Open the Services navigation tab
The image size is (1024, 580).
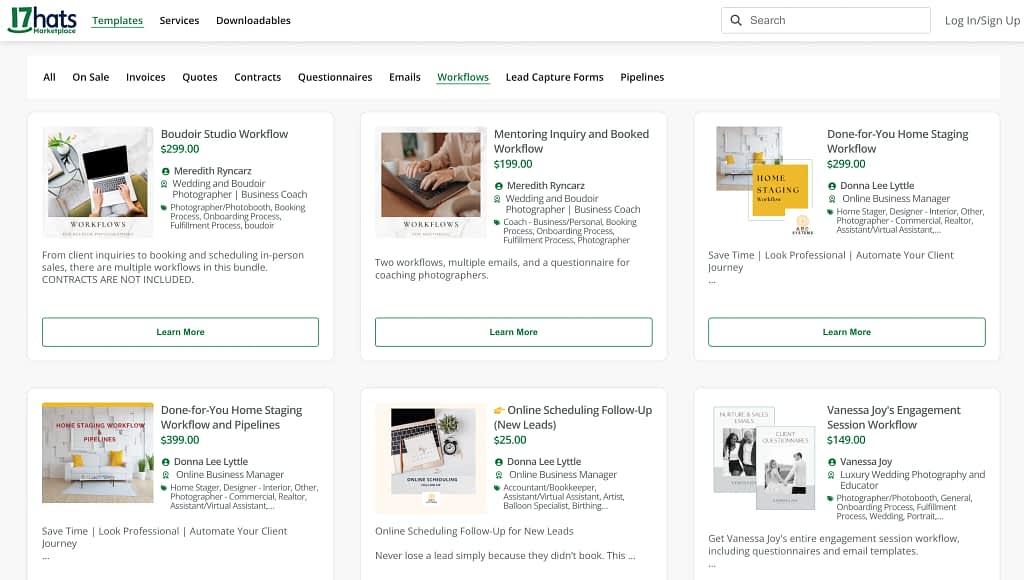[179, 20]
